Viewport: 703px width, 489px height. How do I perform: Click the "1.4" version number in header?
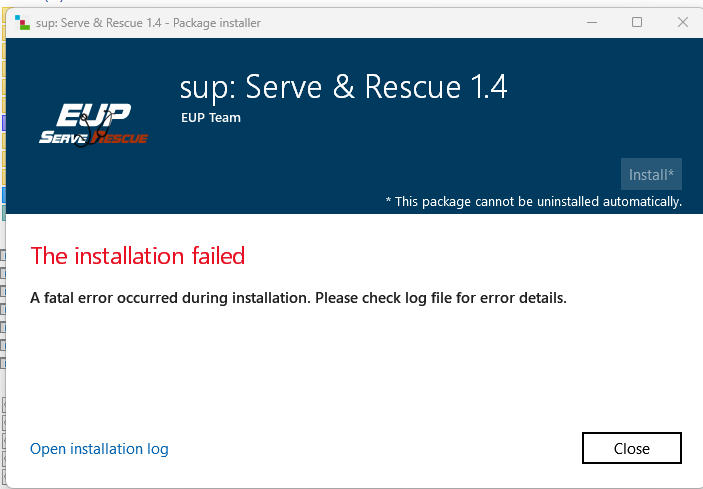click(x=485, y=88)
